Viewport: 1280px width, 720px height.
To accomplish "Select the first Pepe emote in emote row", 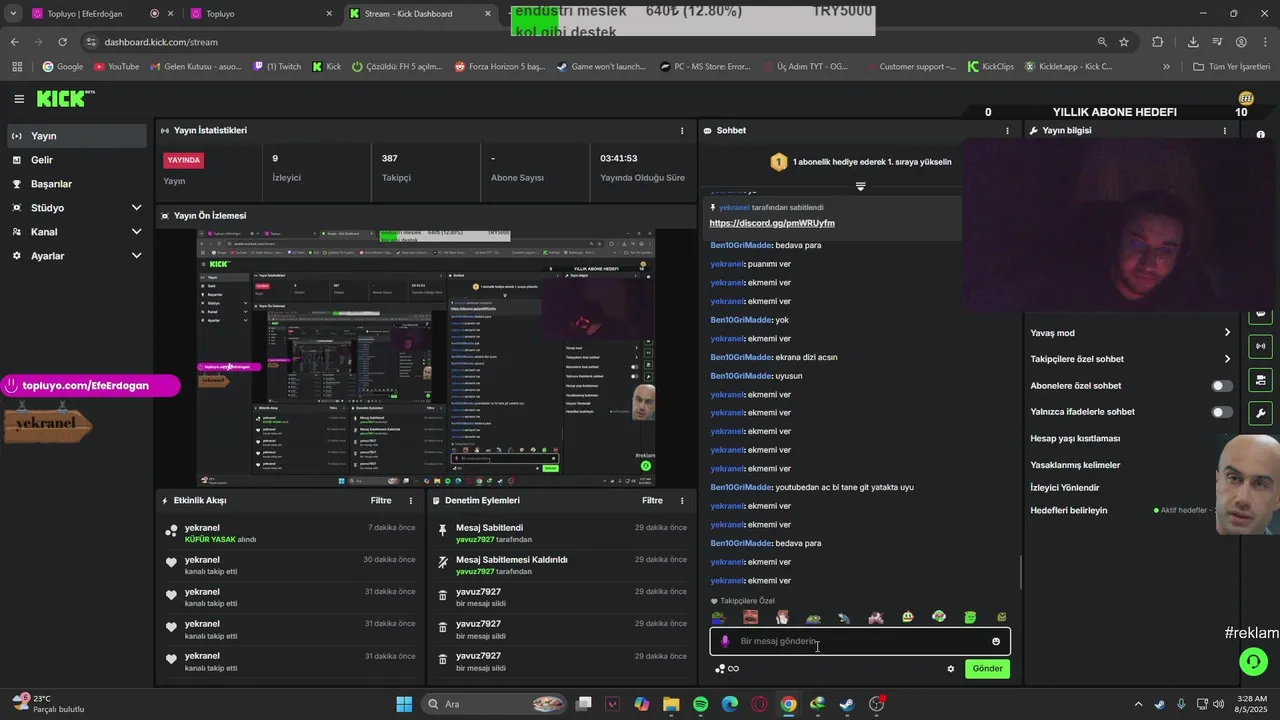I will coord(718,617).
